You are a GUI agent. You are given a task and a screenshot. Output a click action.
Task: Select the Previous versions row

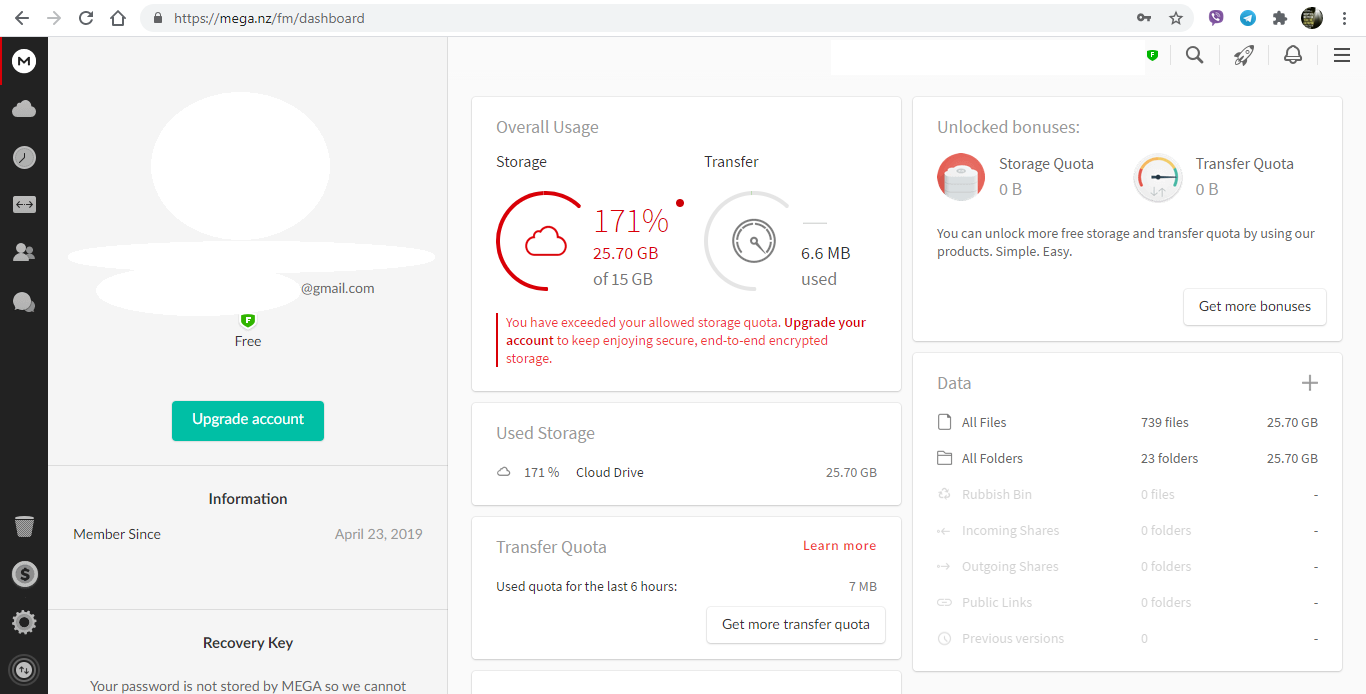(1127, 638)
